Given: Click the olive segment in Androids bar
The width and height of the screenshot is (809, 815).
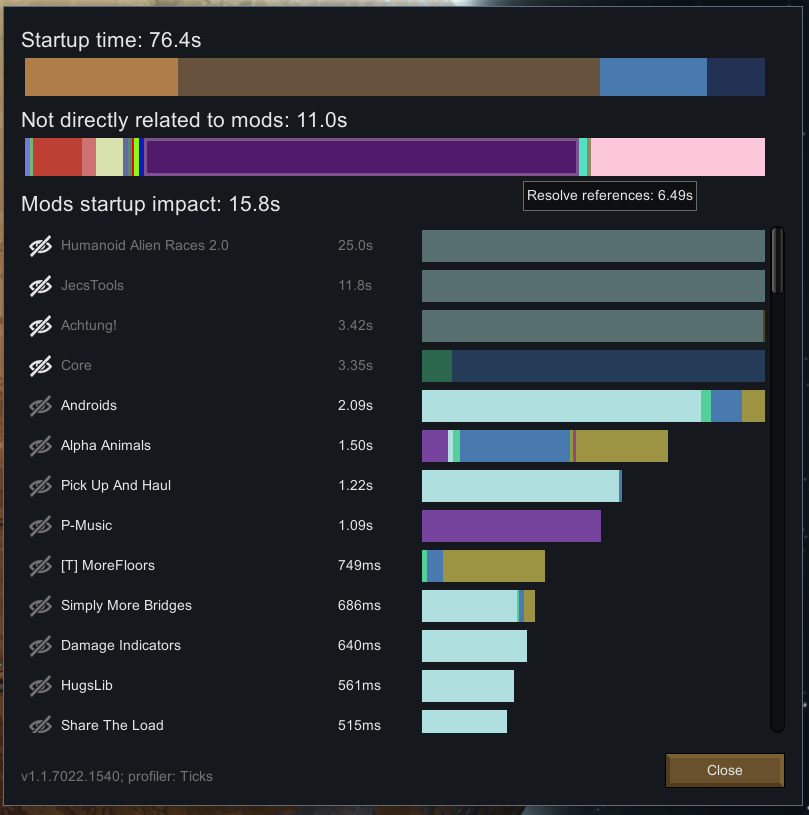Looking at the screenshot, I should [753, 406].
